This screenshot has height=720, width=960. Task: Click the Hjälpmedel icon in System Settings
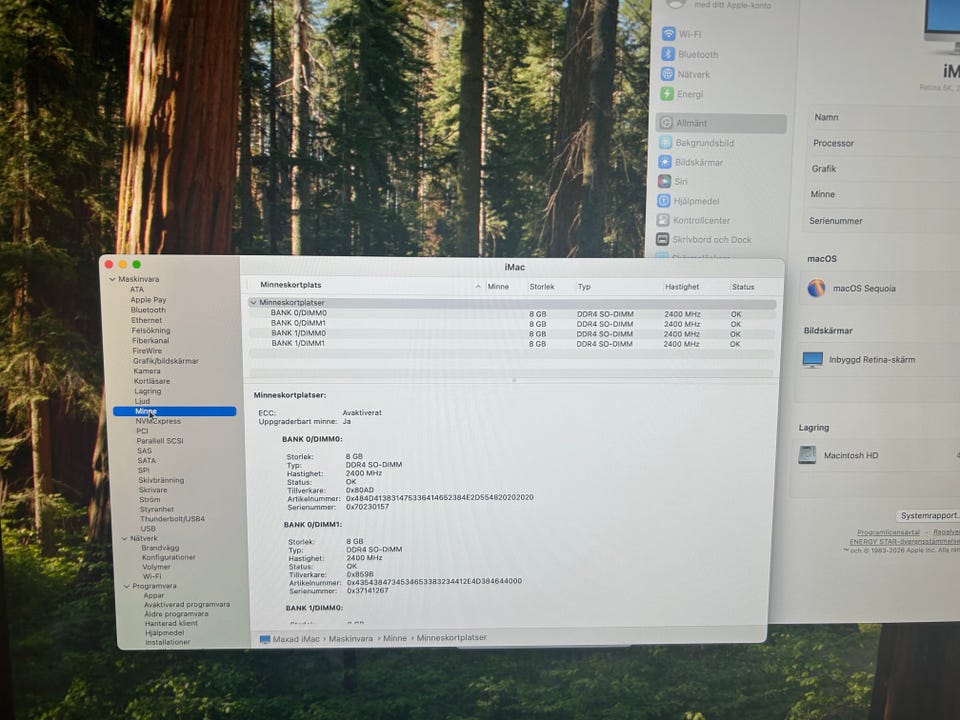coord(664,201)
